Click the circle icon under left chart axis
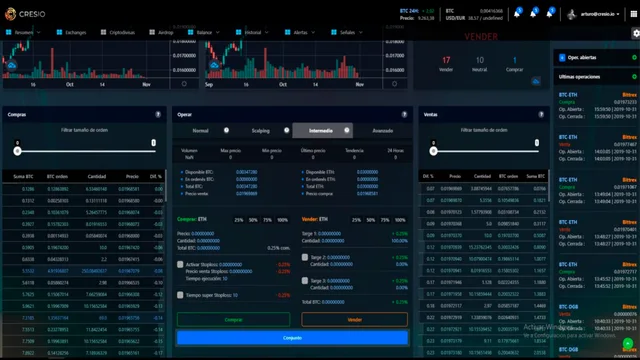640x360 pixels. click(x=184, y=84)
